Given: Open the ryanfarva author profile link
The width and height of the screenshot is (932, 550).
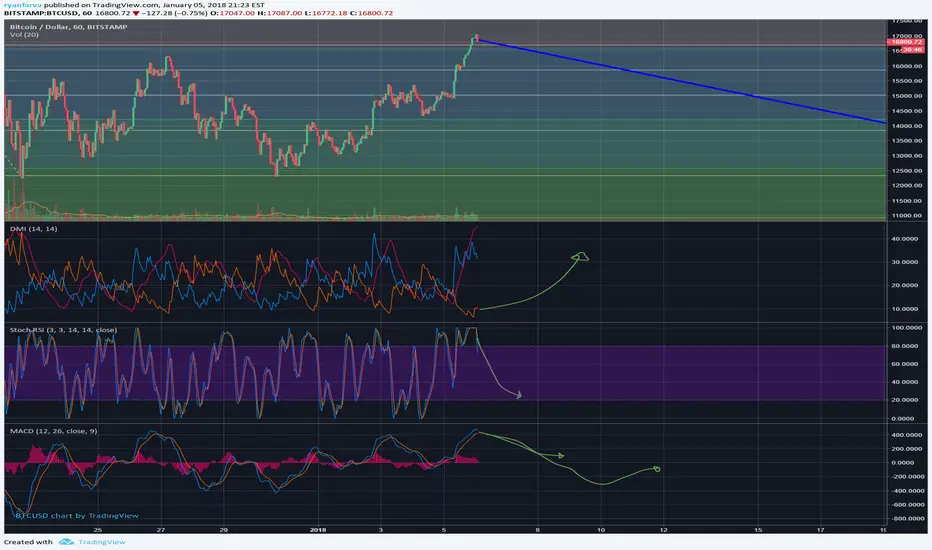Looking at the screenshot, I should [x=22, y=5].
